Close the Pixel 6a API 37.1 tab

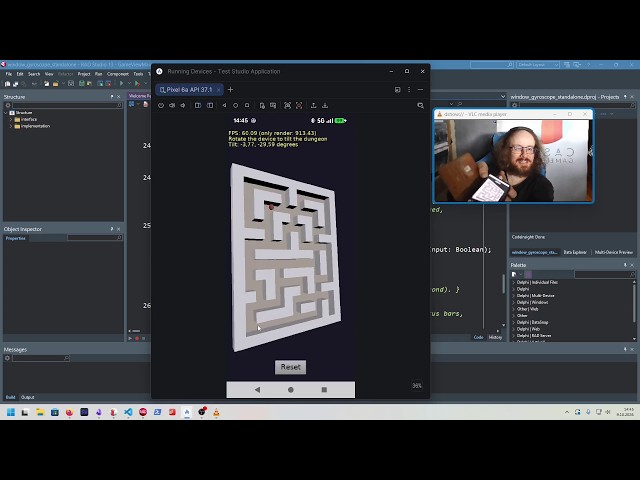point(219,90)
